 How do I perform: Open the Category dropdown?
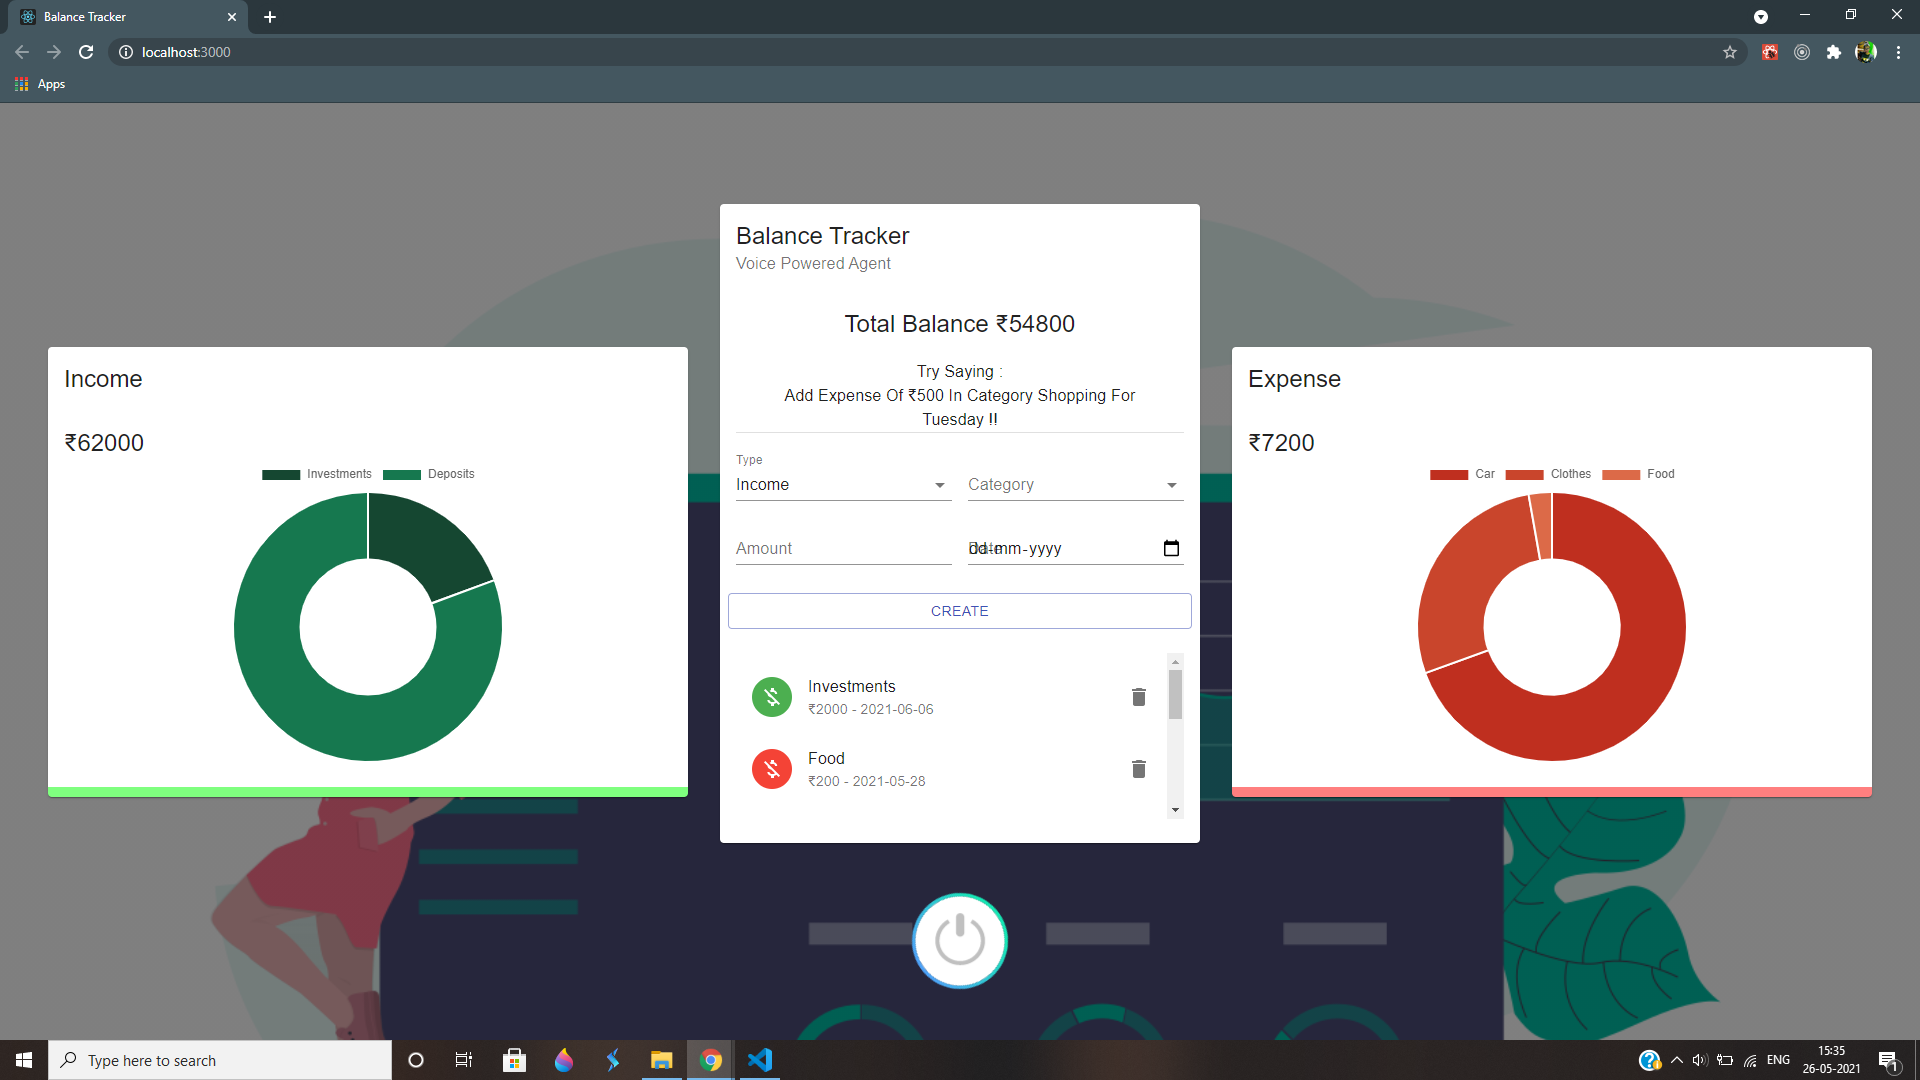1075,485
